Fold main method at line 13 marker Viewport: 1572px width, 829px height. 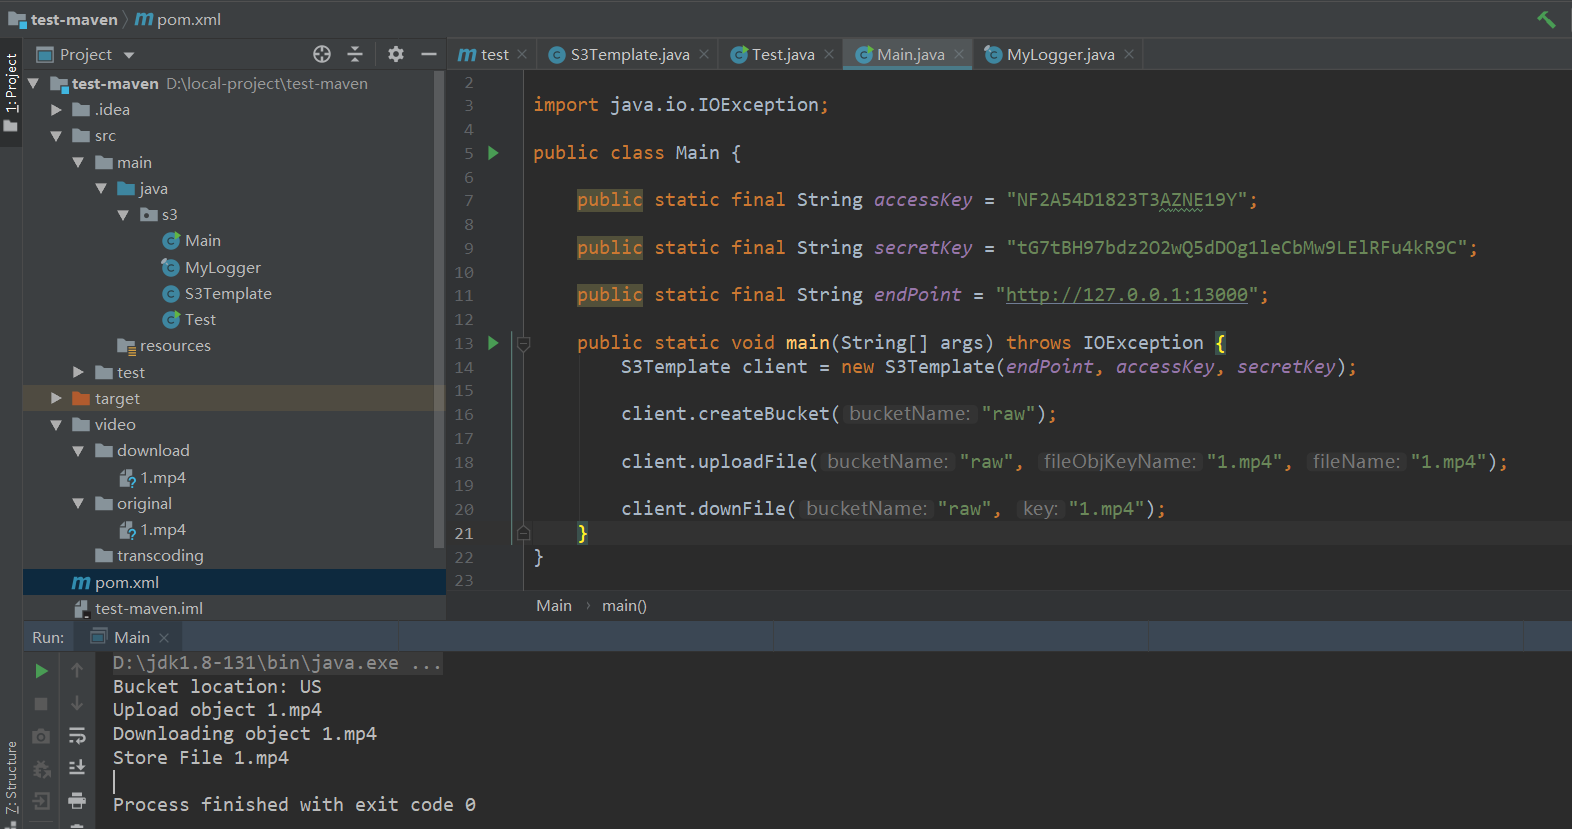pos(523,343)
